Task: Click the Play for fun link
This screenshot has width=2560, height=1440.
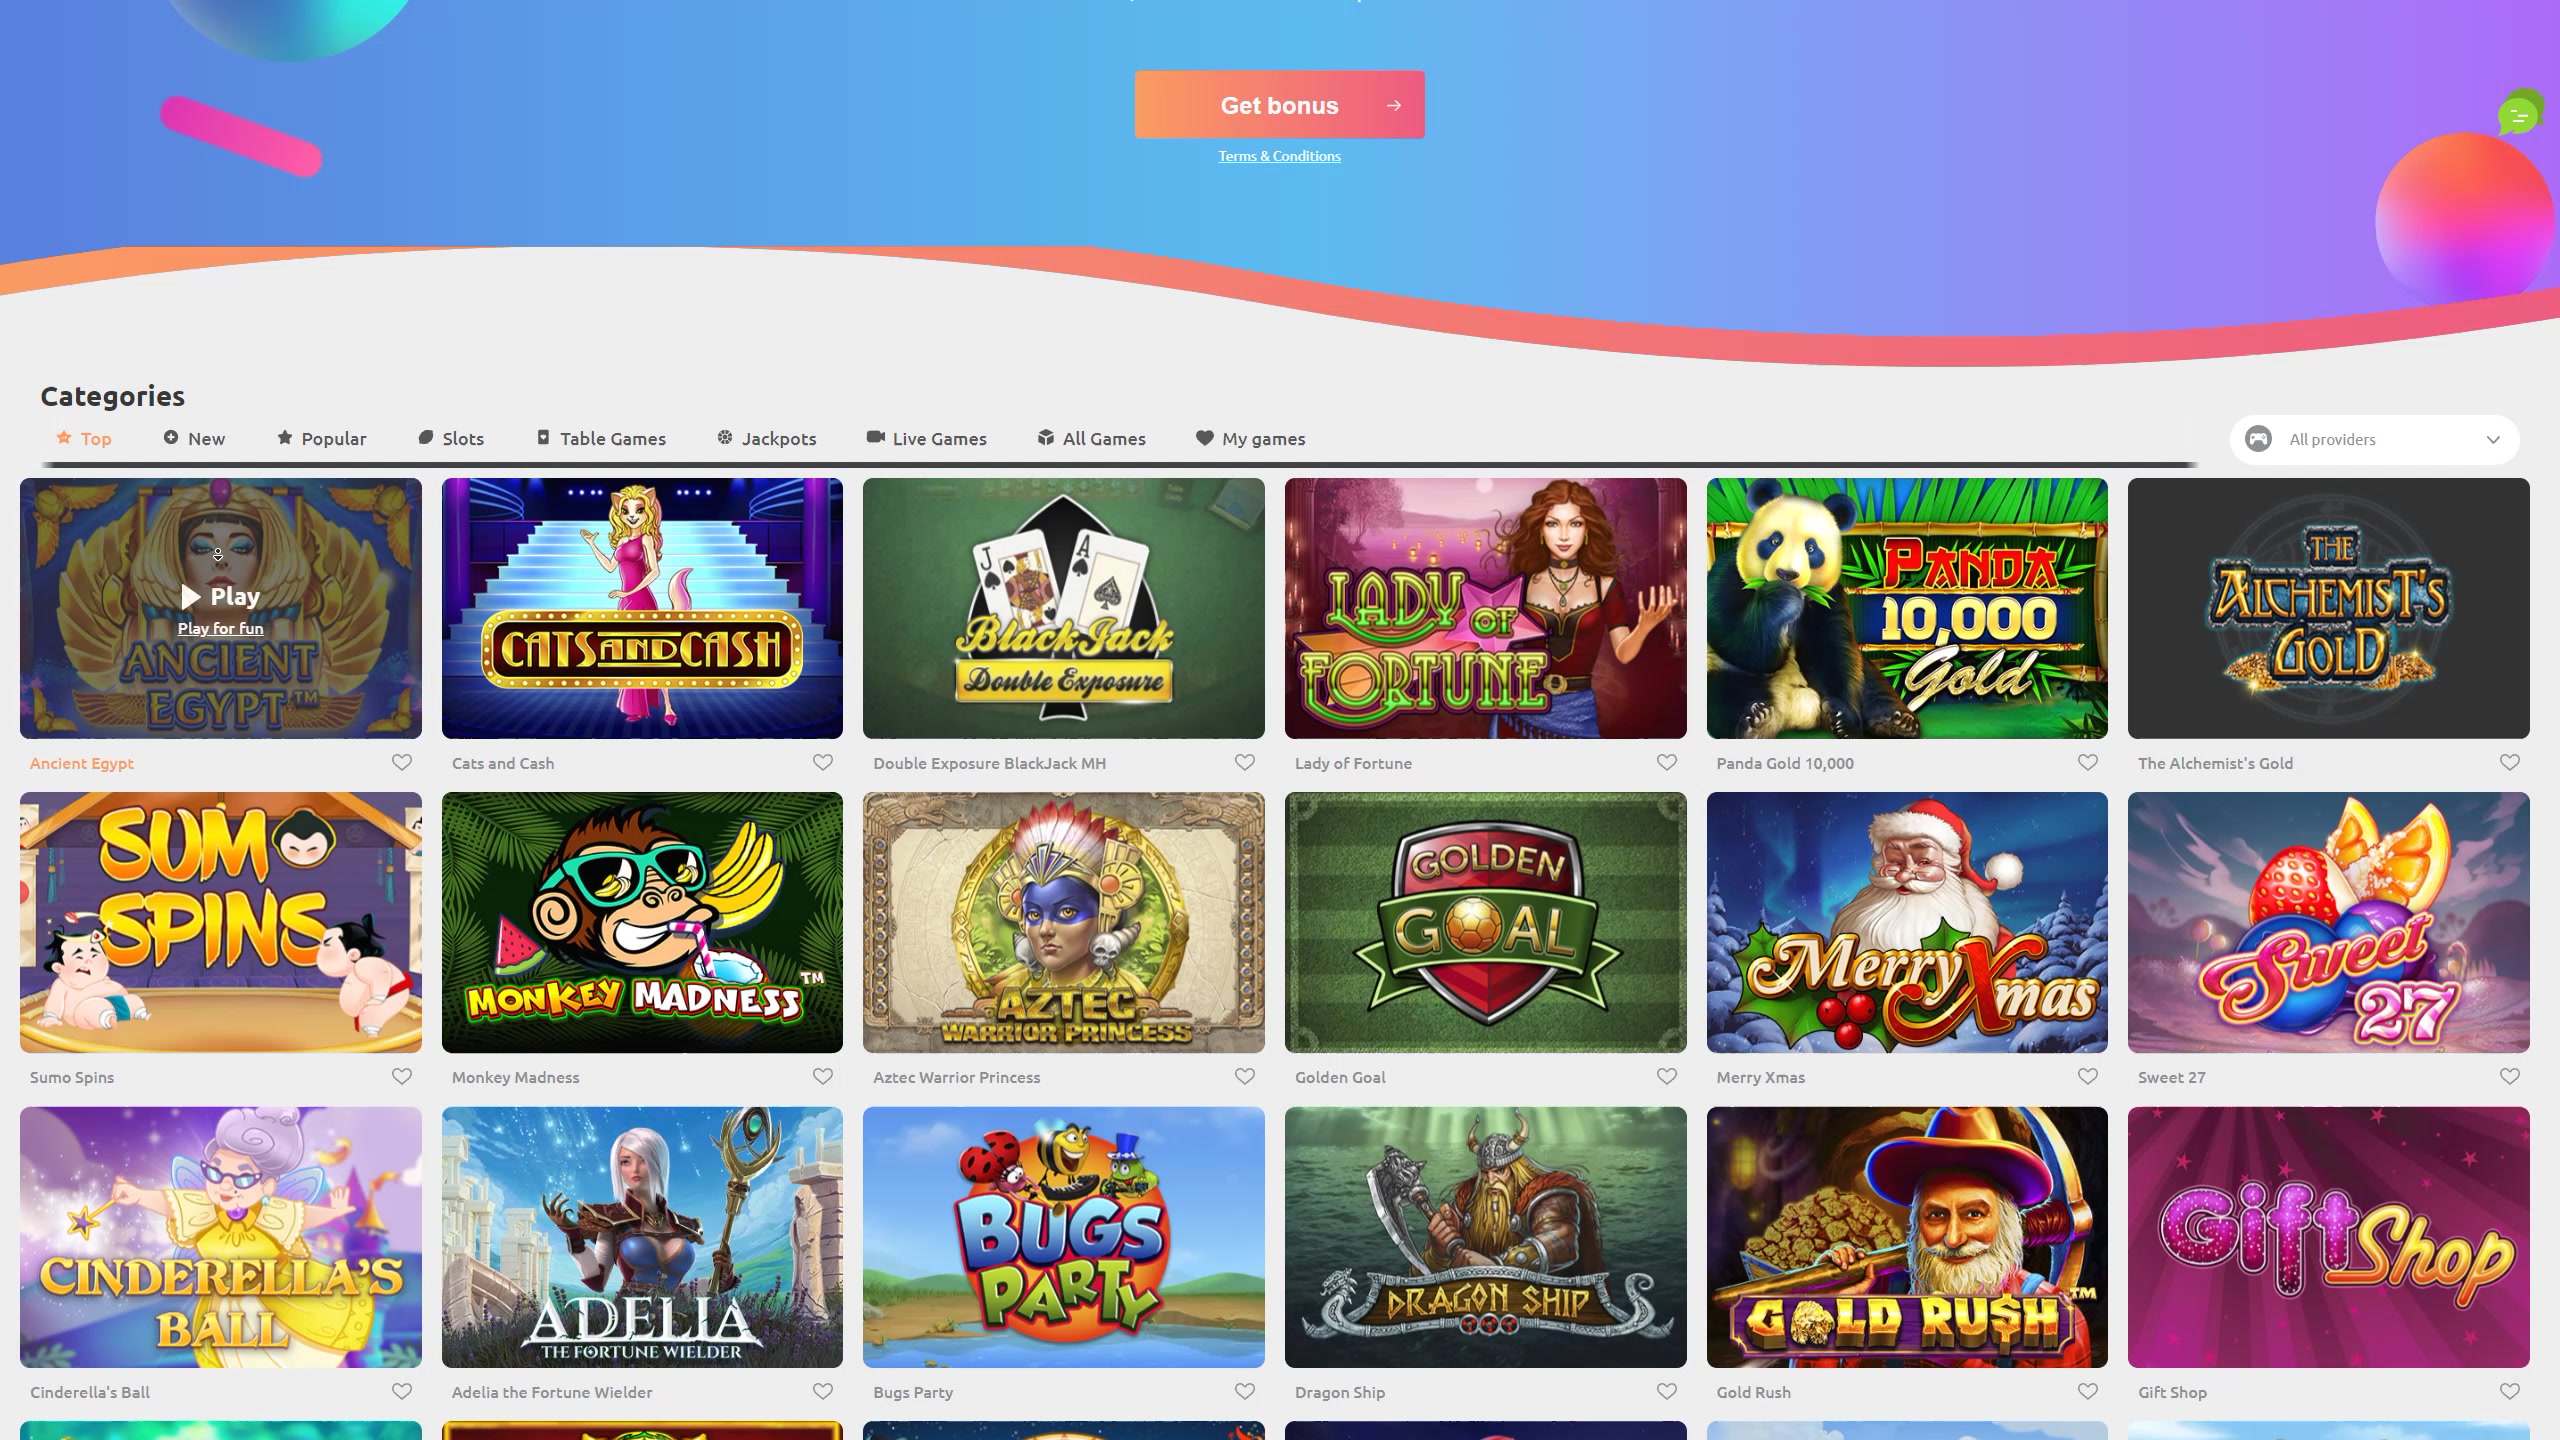Action: (221, 628)
